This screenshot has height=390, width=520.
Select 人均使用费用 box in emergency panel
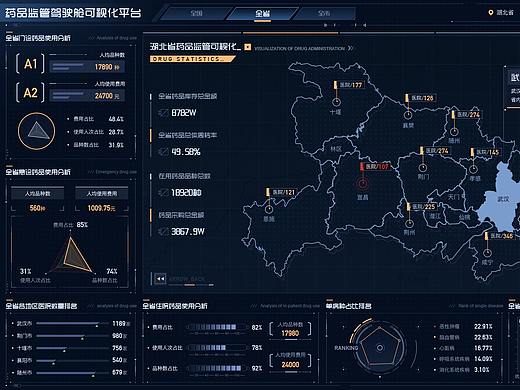[x=102, y=193]
